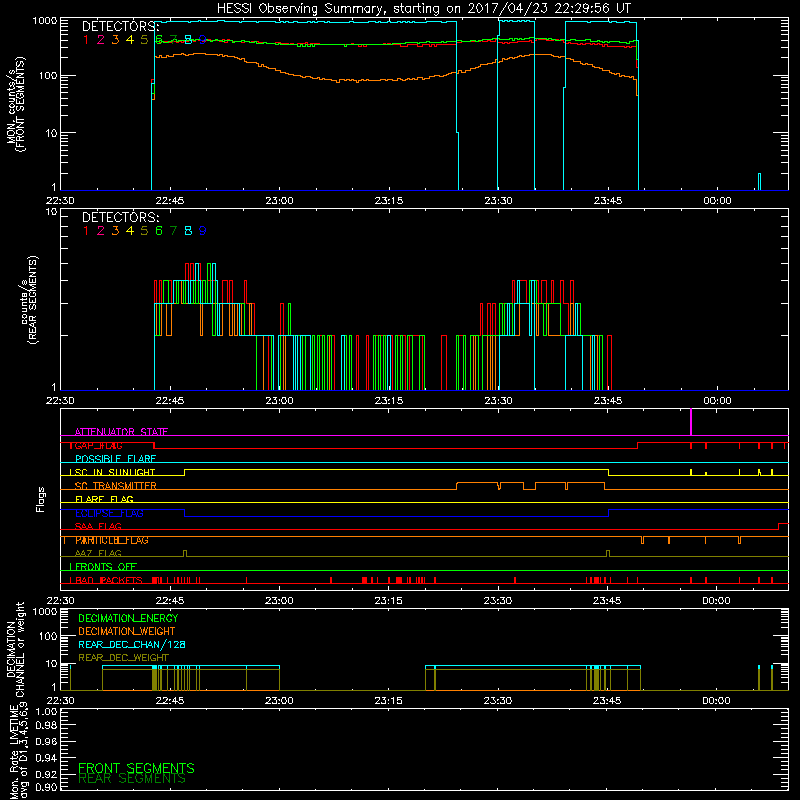This screenshot has width=800, height=800.
Task: Click the 00:00 tick under rear segments plot
Action: (717, 401)
